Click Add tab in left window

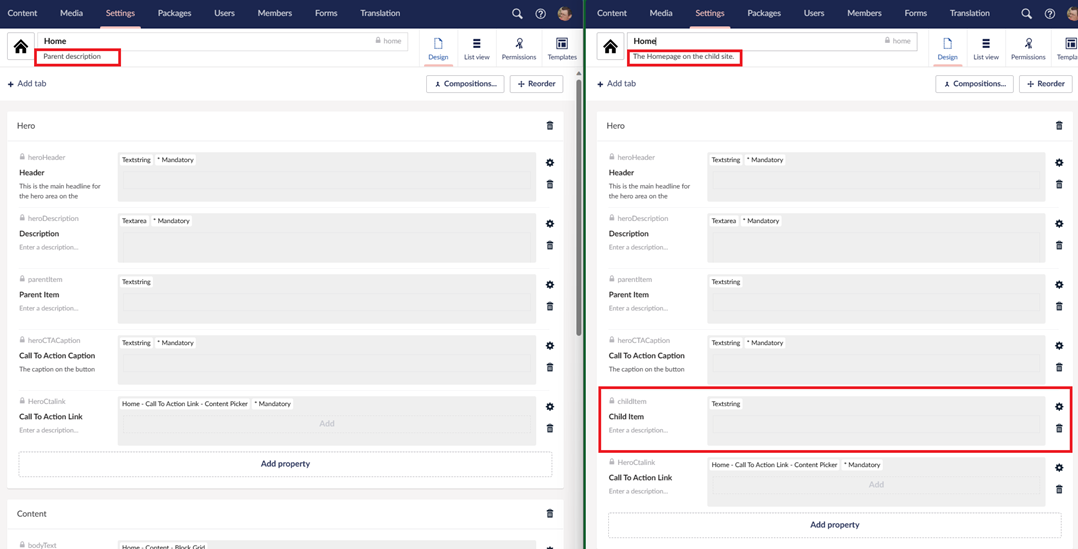click(27, 84)
